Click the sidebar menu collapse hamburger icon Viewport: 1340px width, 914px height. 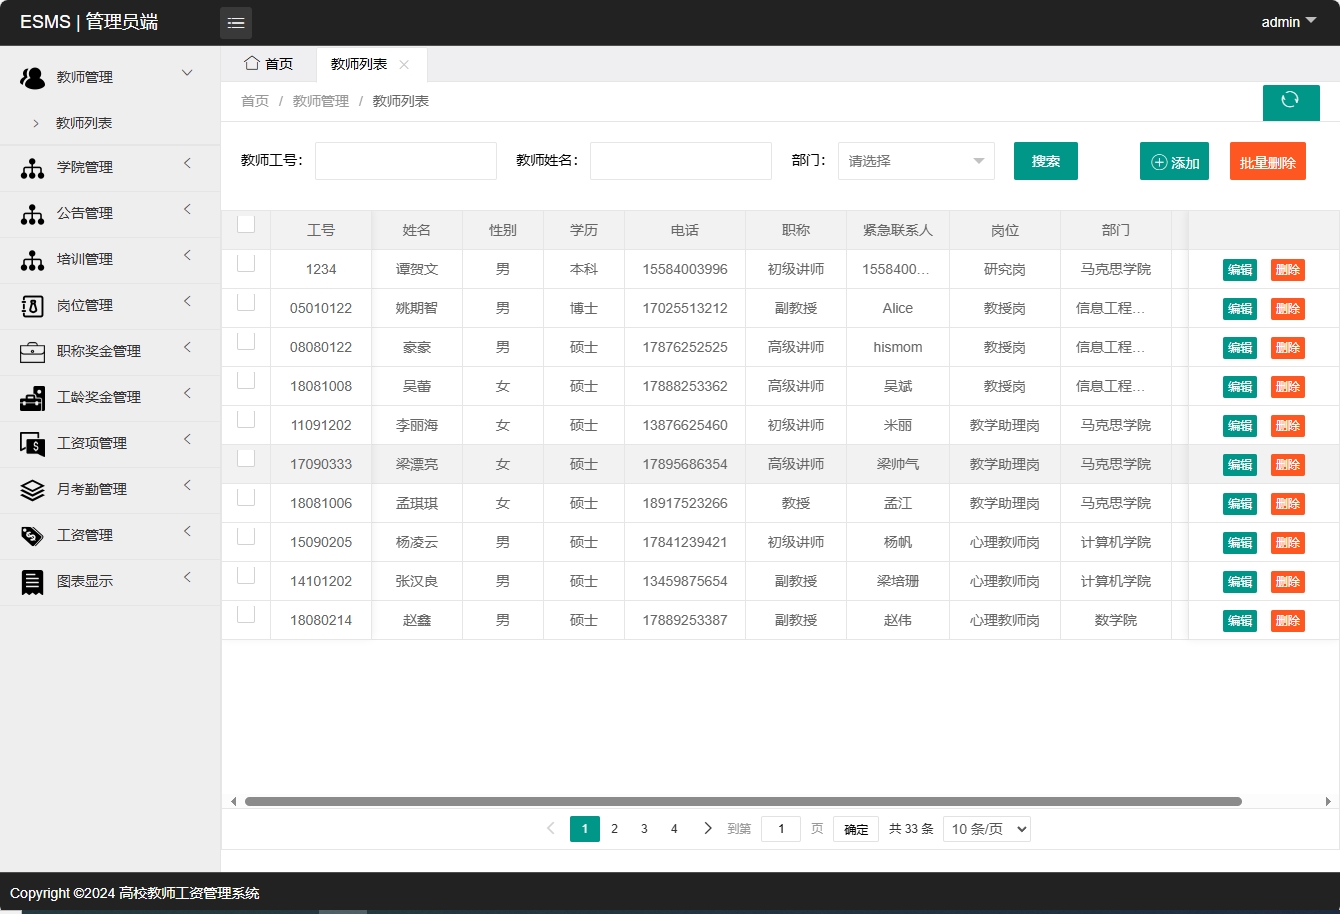(236, 22)
